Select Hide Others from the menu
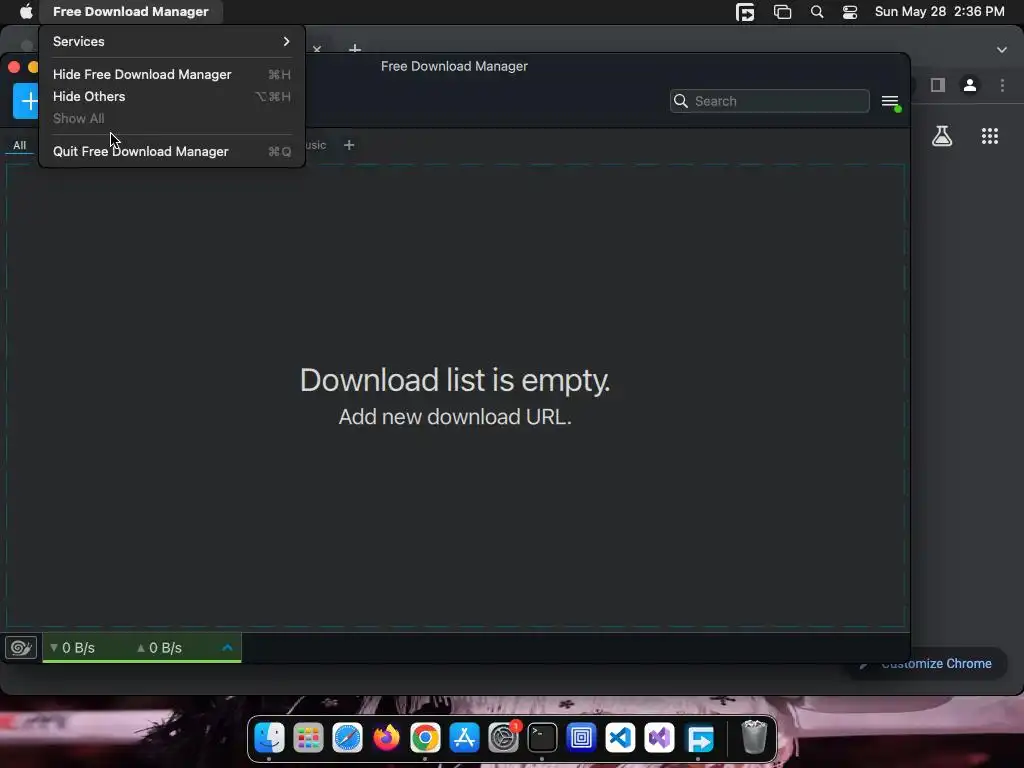This screenshot has height=768, width=1024. coord(172,97)
